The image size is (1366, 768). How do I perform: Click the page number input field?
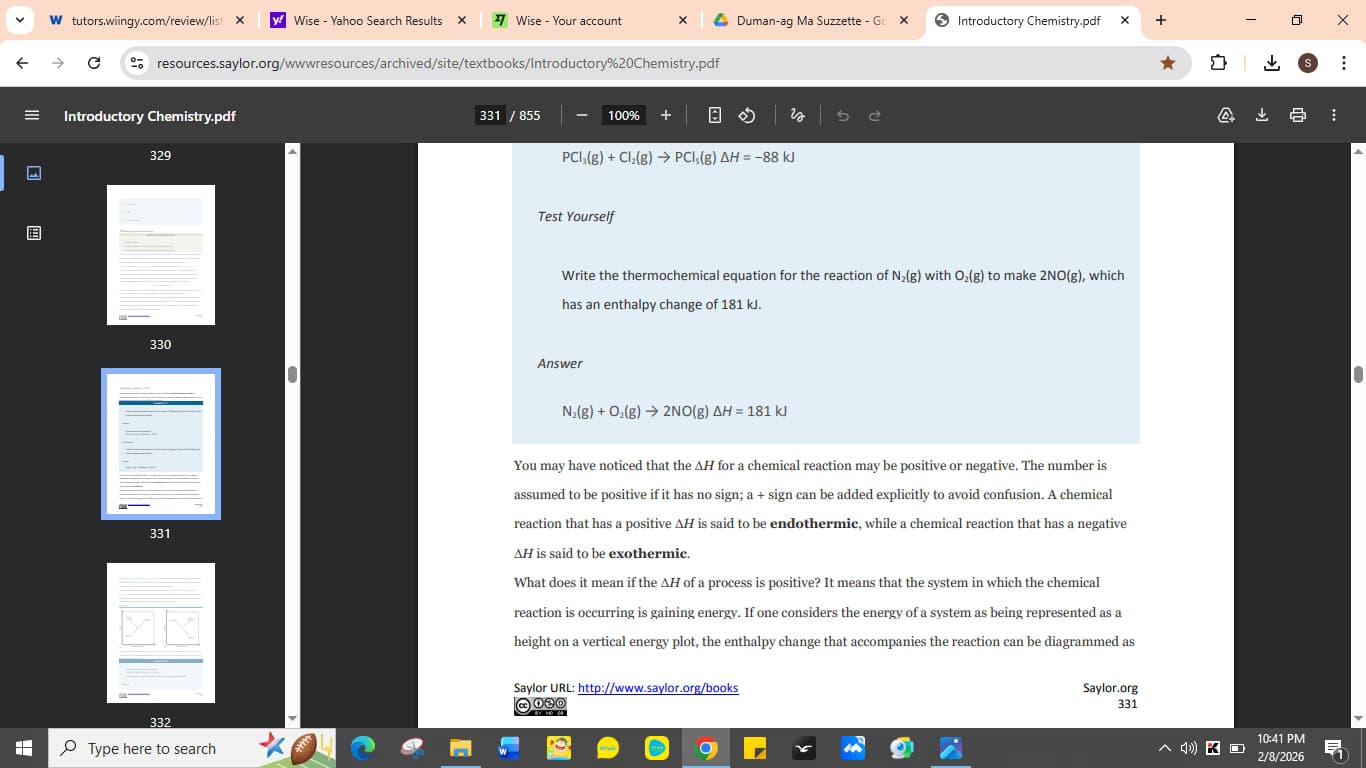pos(490,115)
